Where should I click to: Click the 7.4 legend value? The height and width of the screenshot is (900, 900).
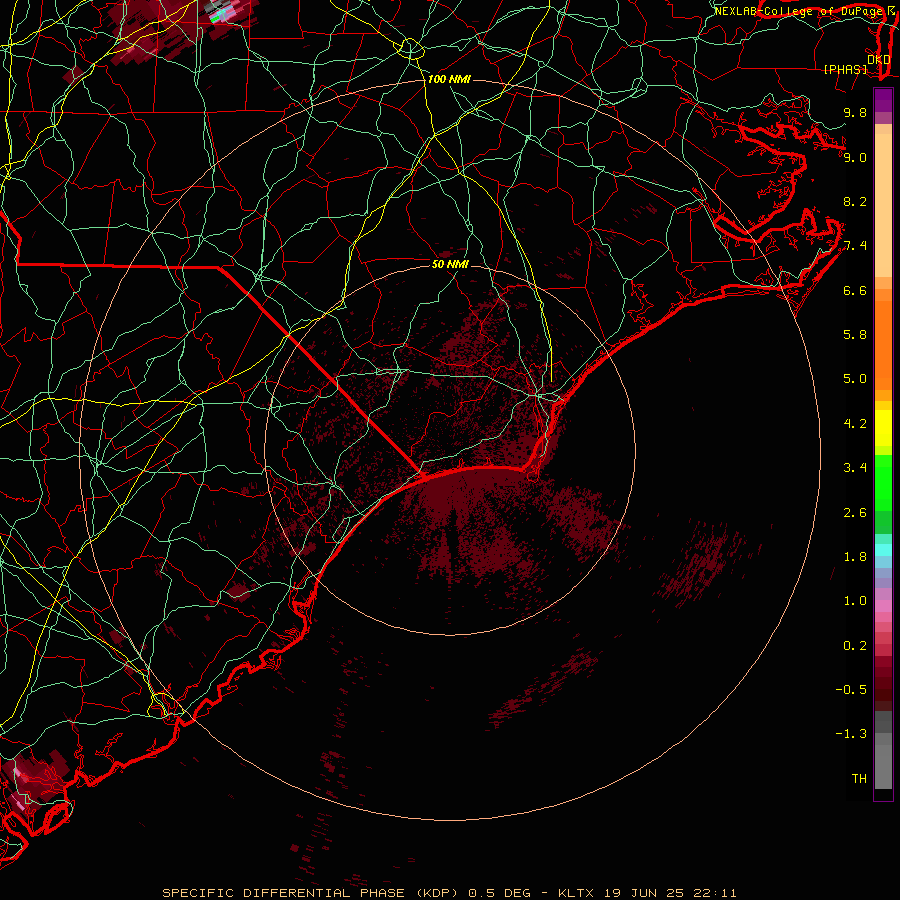pos(855,246)
